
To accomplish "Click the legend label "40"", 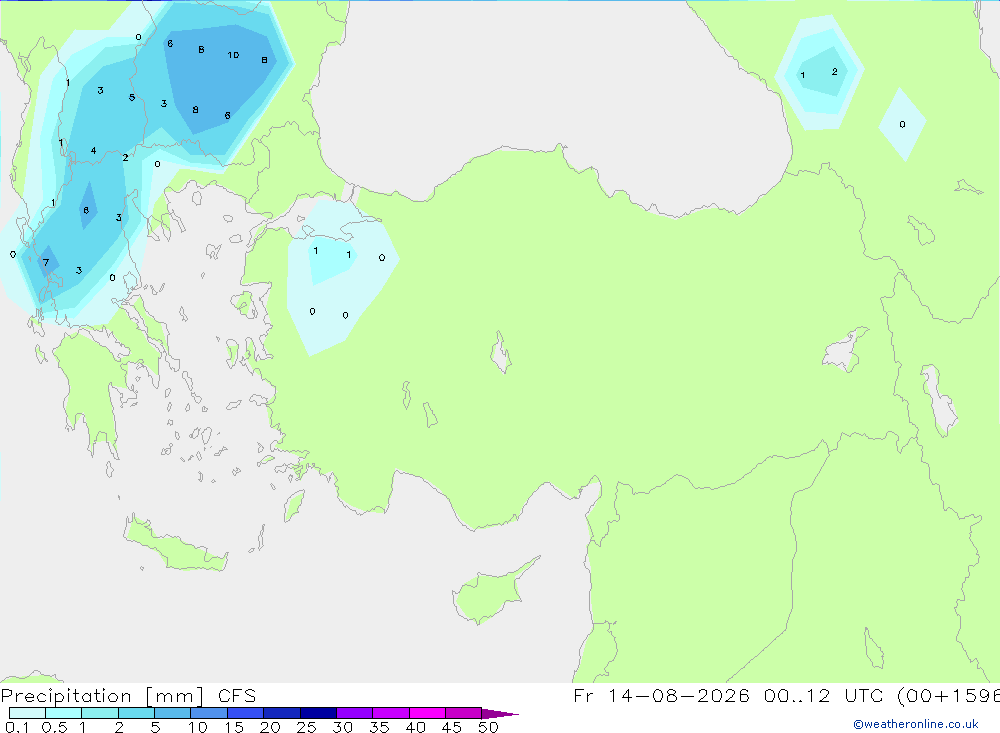I will point(415,727).
